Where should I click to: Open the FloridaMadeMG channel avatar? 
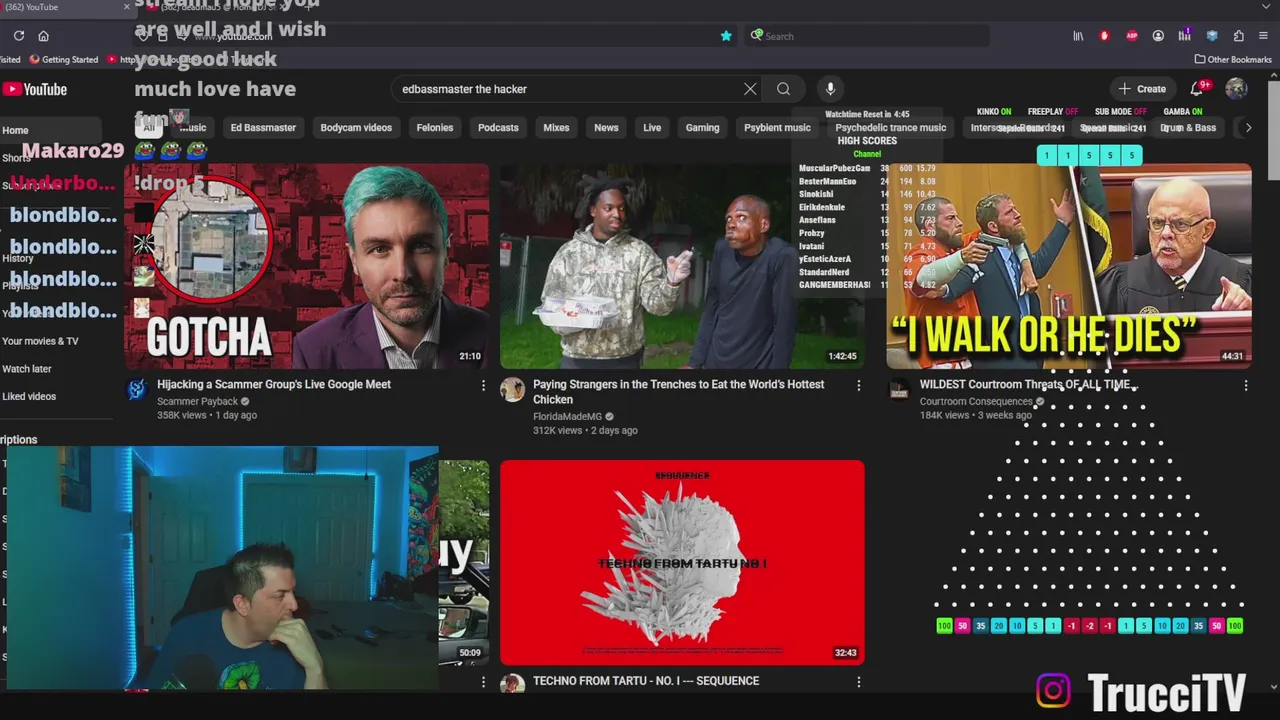tap(512, 390)
